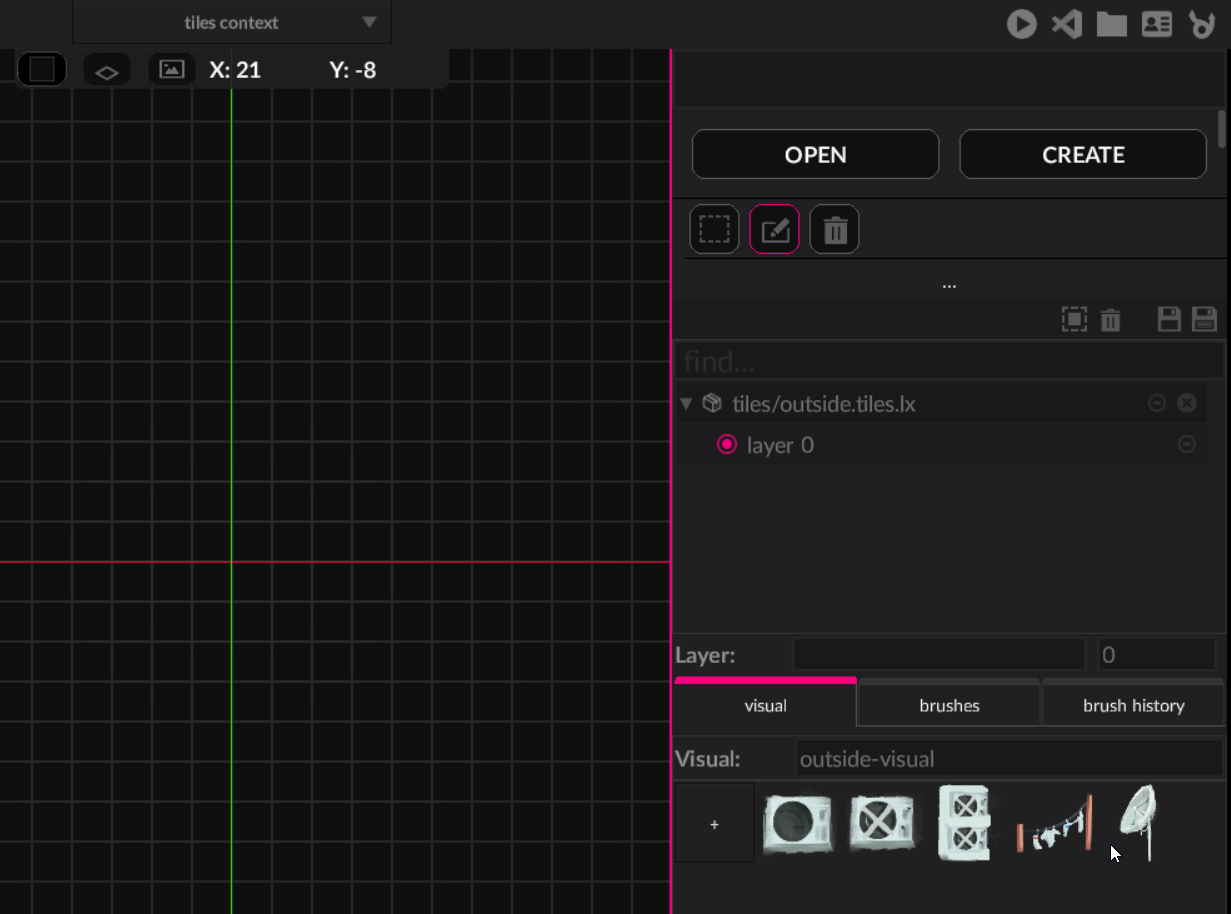The height and width of the screenshot is (914, 1231).
Task: Click the find search field
Action: [x=949, y=361]
